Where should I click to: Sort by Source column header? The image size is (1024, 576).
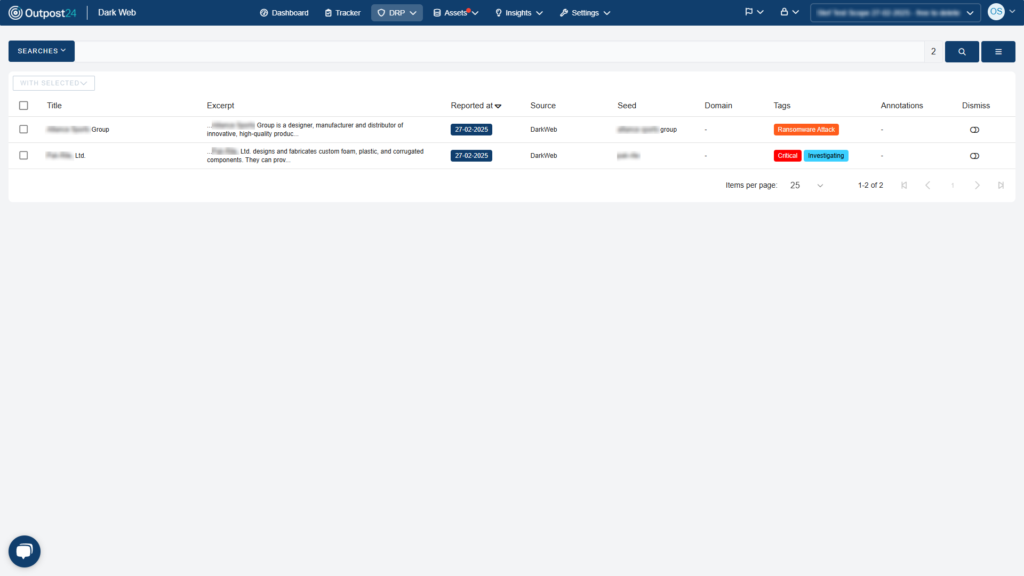click(x=543, y=105)
